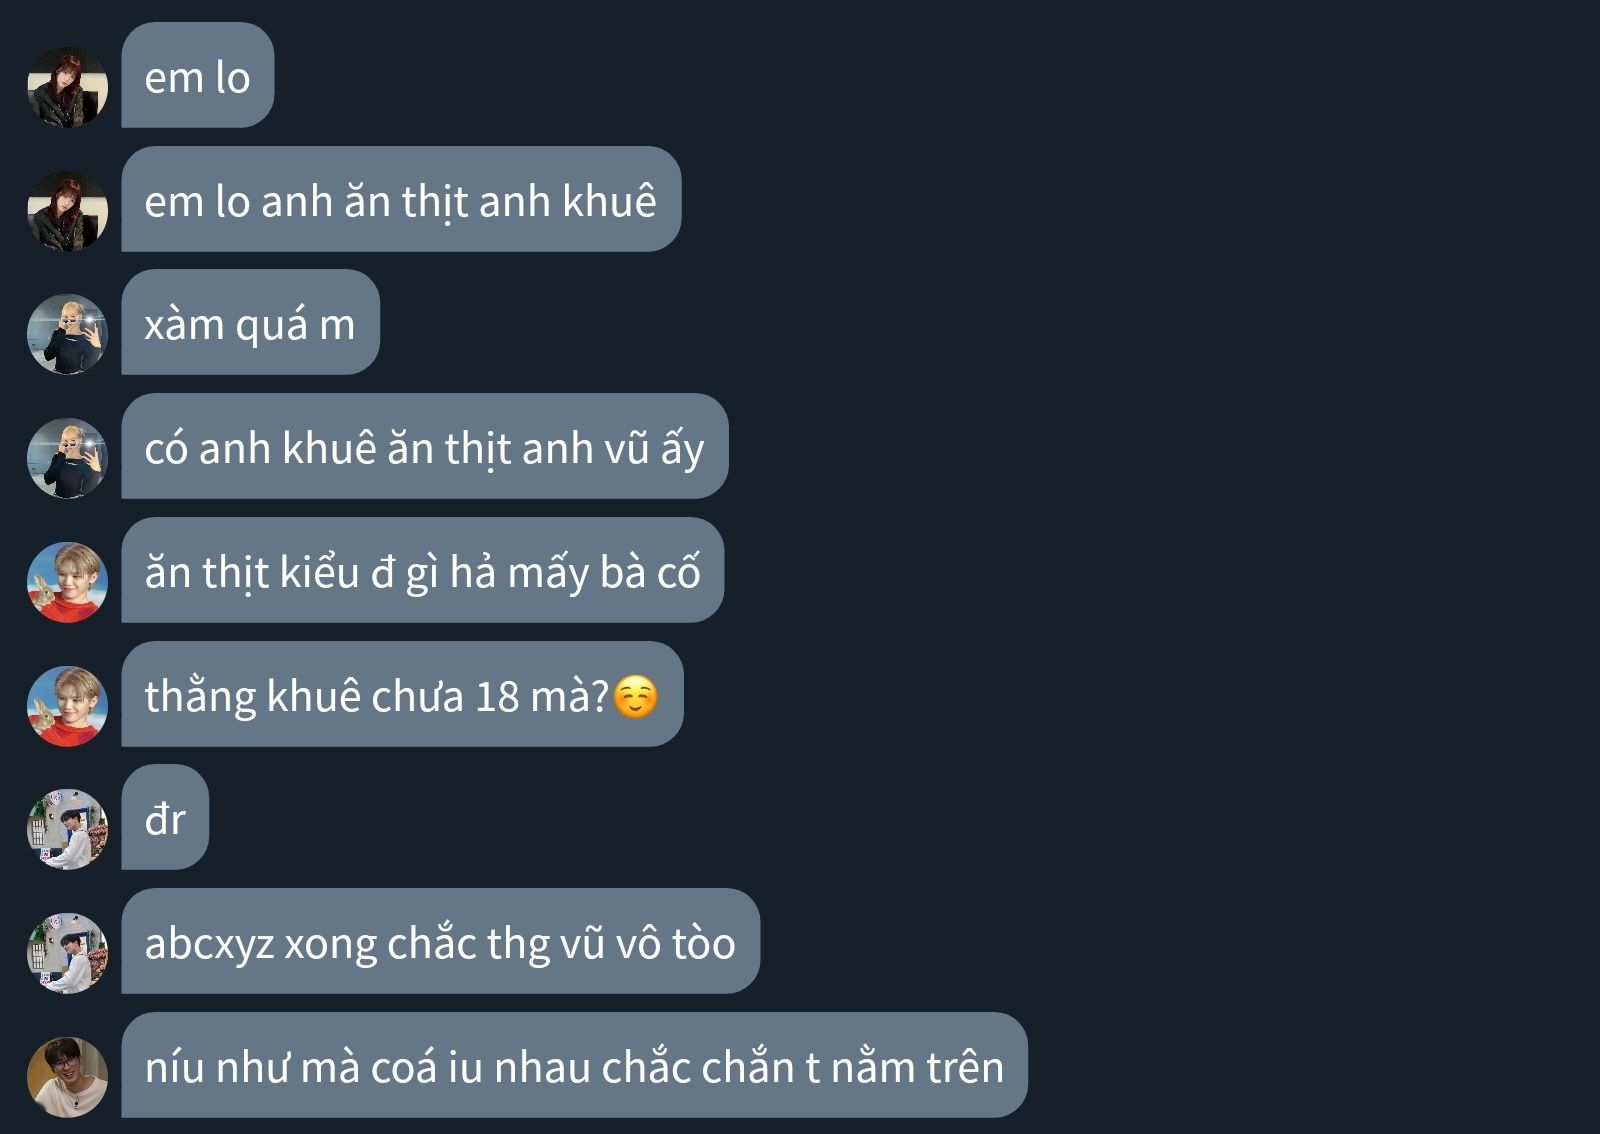Click the 'thằng khuê chưa 18 mà?' message
Screen dimensions: 1600x1134
402,694
